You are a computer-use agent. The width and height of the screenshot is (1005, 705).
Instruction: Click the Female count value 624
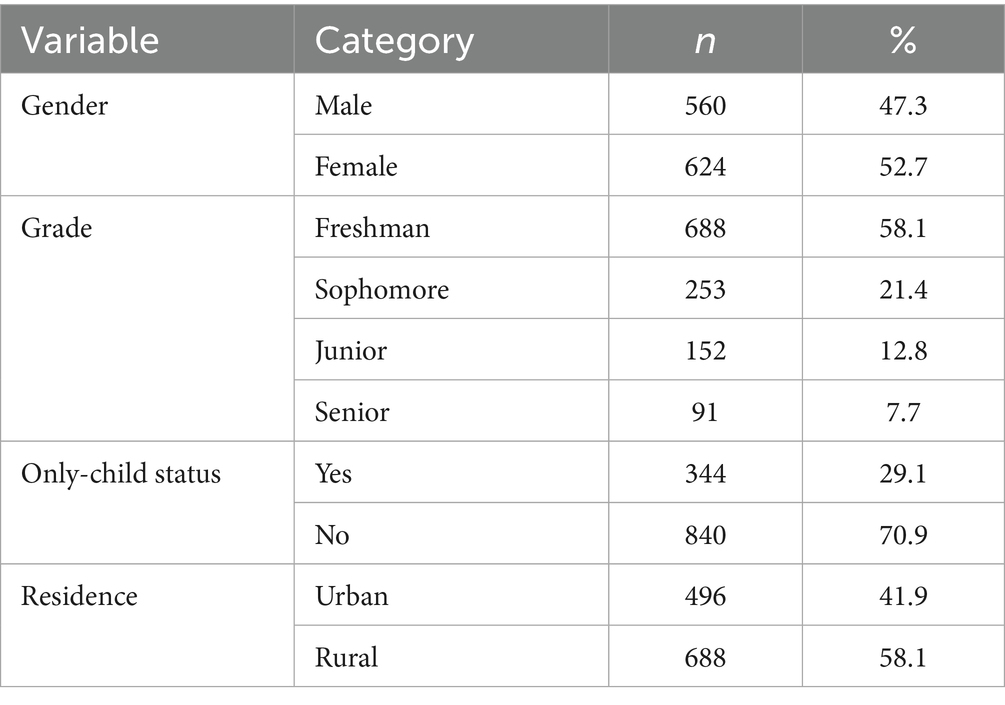tap(705, 167)
